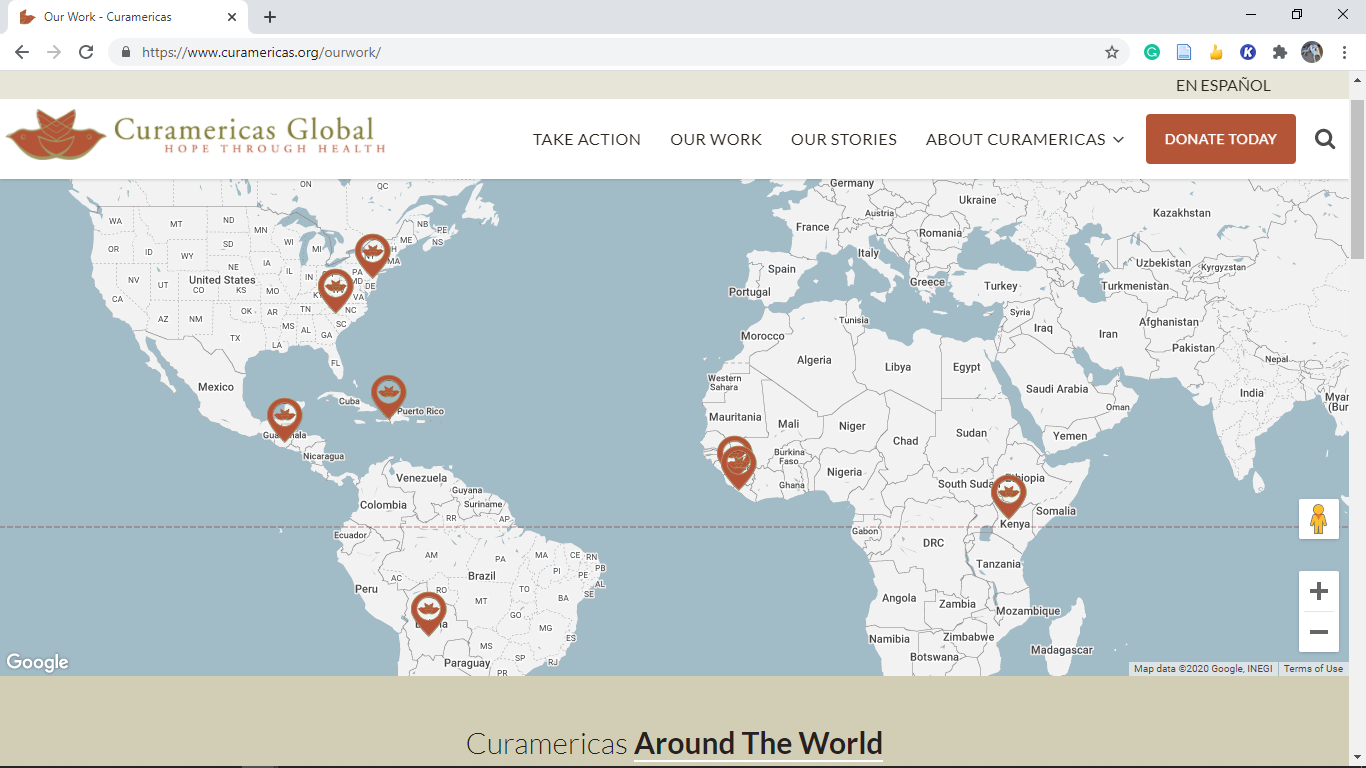The height and width of the screenshot is (768, 1366).
Task: Zoom in on the map with plus button
Action: tap(1318, 591)
